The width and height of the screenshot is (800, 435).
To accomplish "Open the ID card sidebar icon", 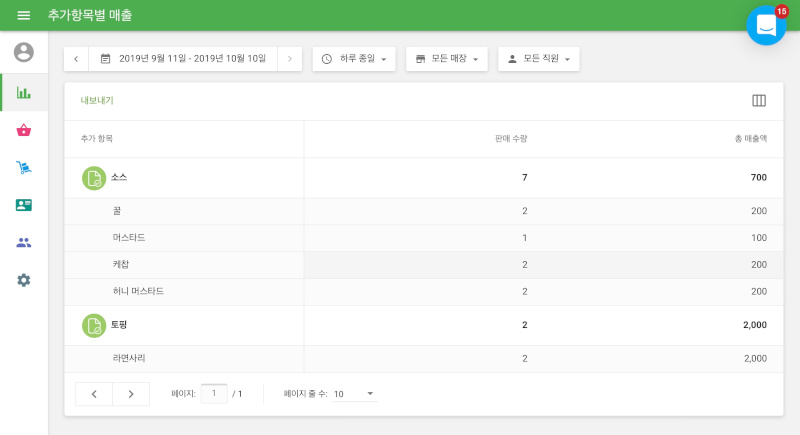I will click(24, 205).
